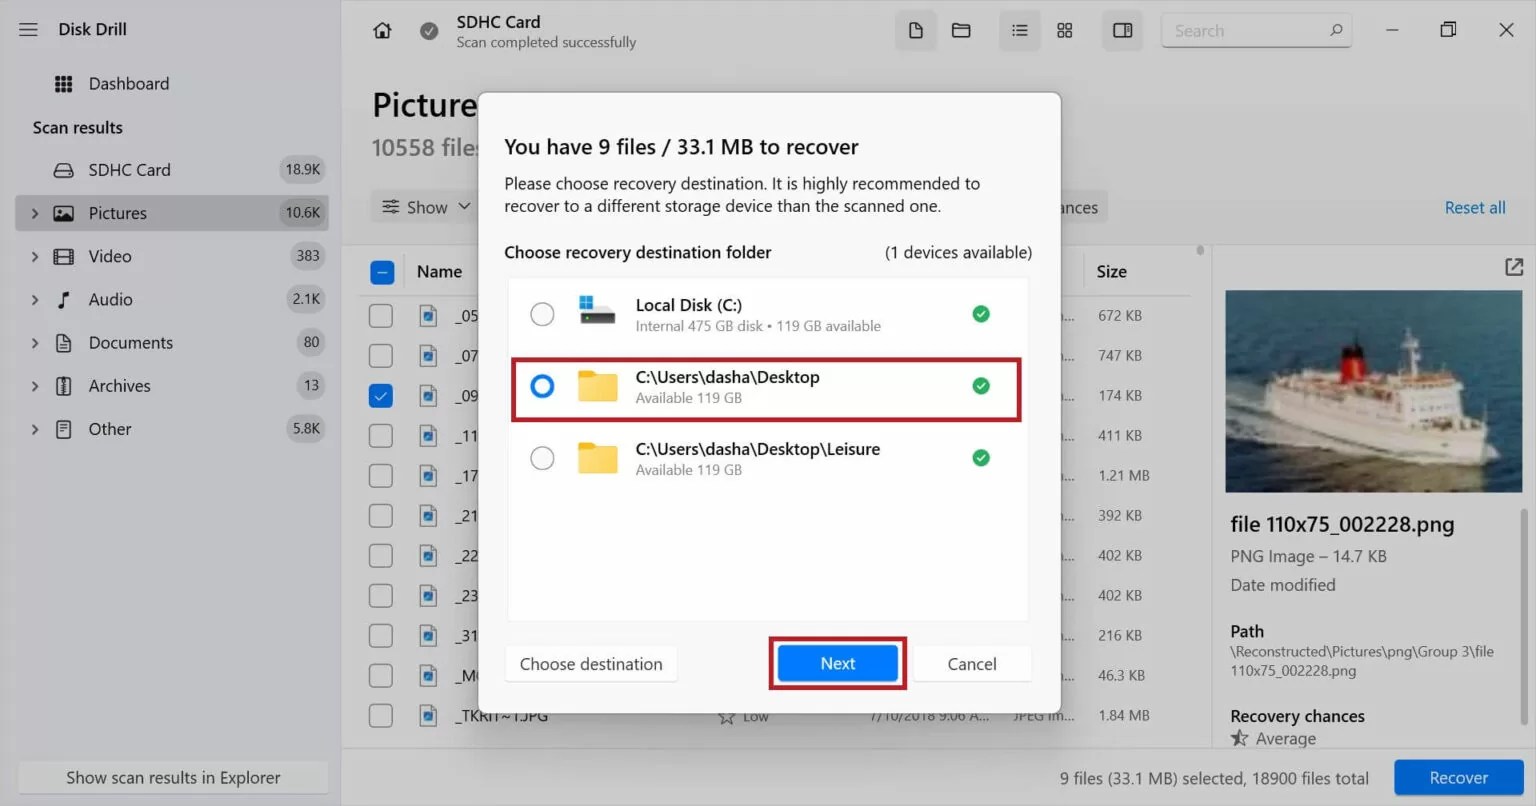1536x806 pixels.
Task: Select the file type view icon
Action: (915, 30)
